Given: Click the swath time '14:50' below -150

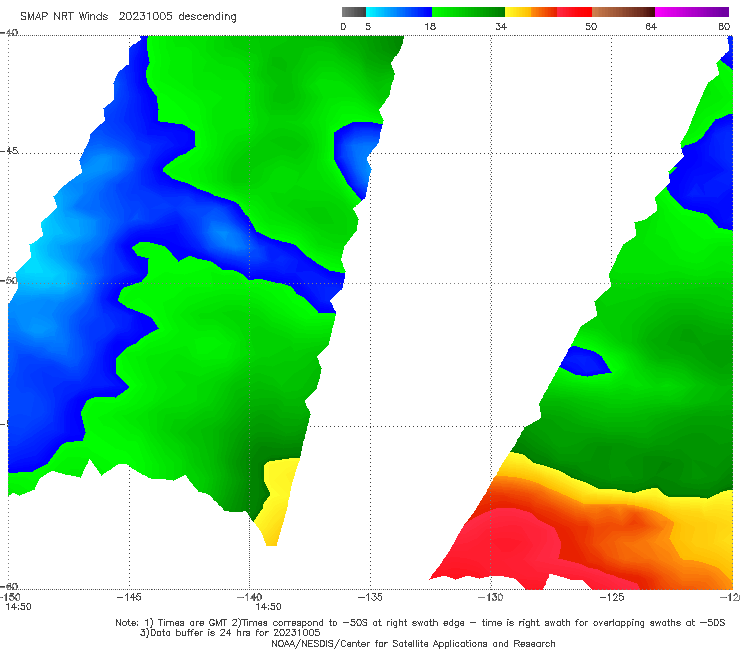Looking at the screenshot, I should 18,607.
